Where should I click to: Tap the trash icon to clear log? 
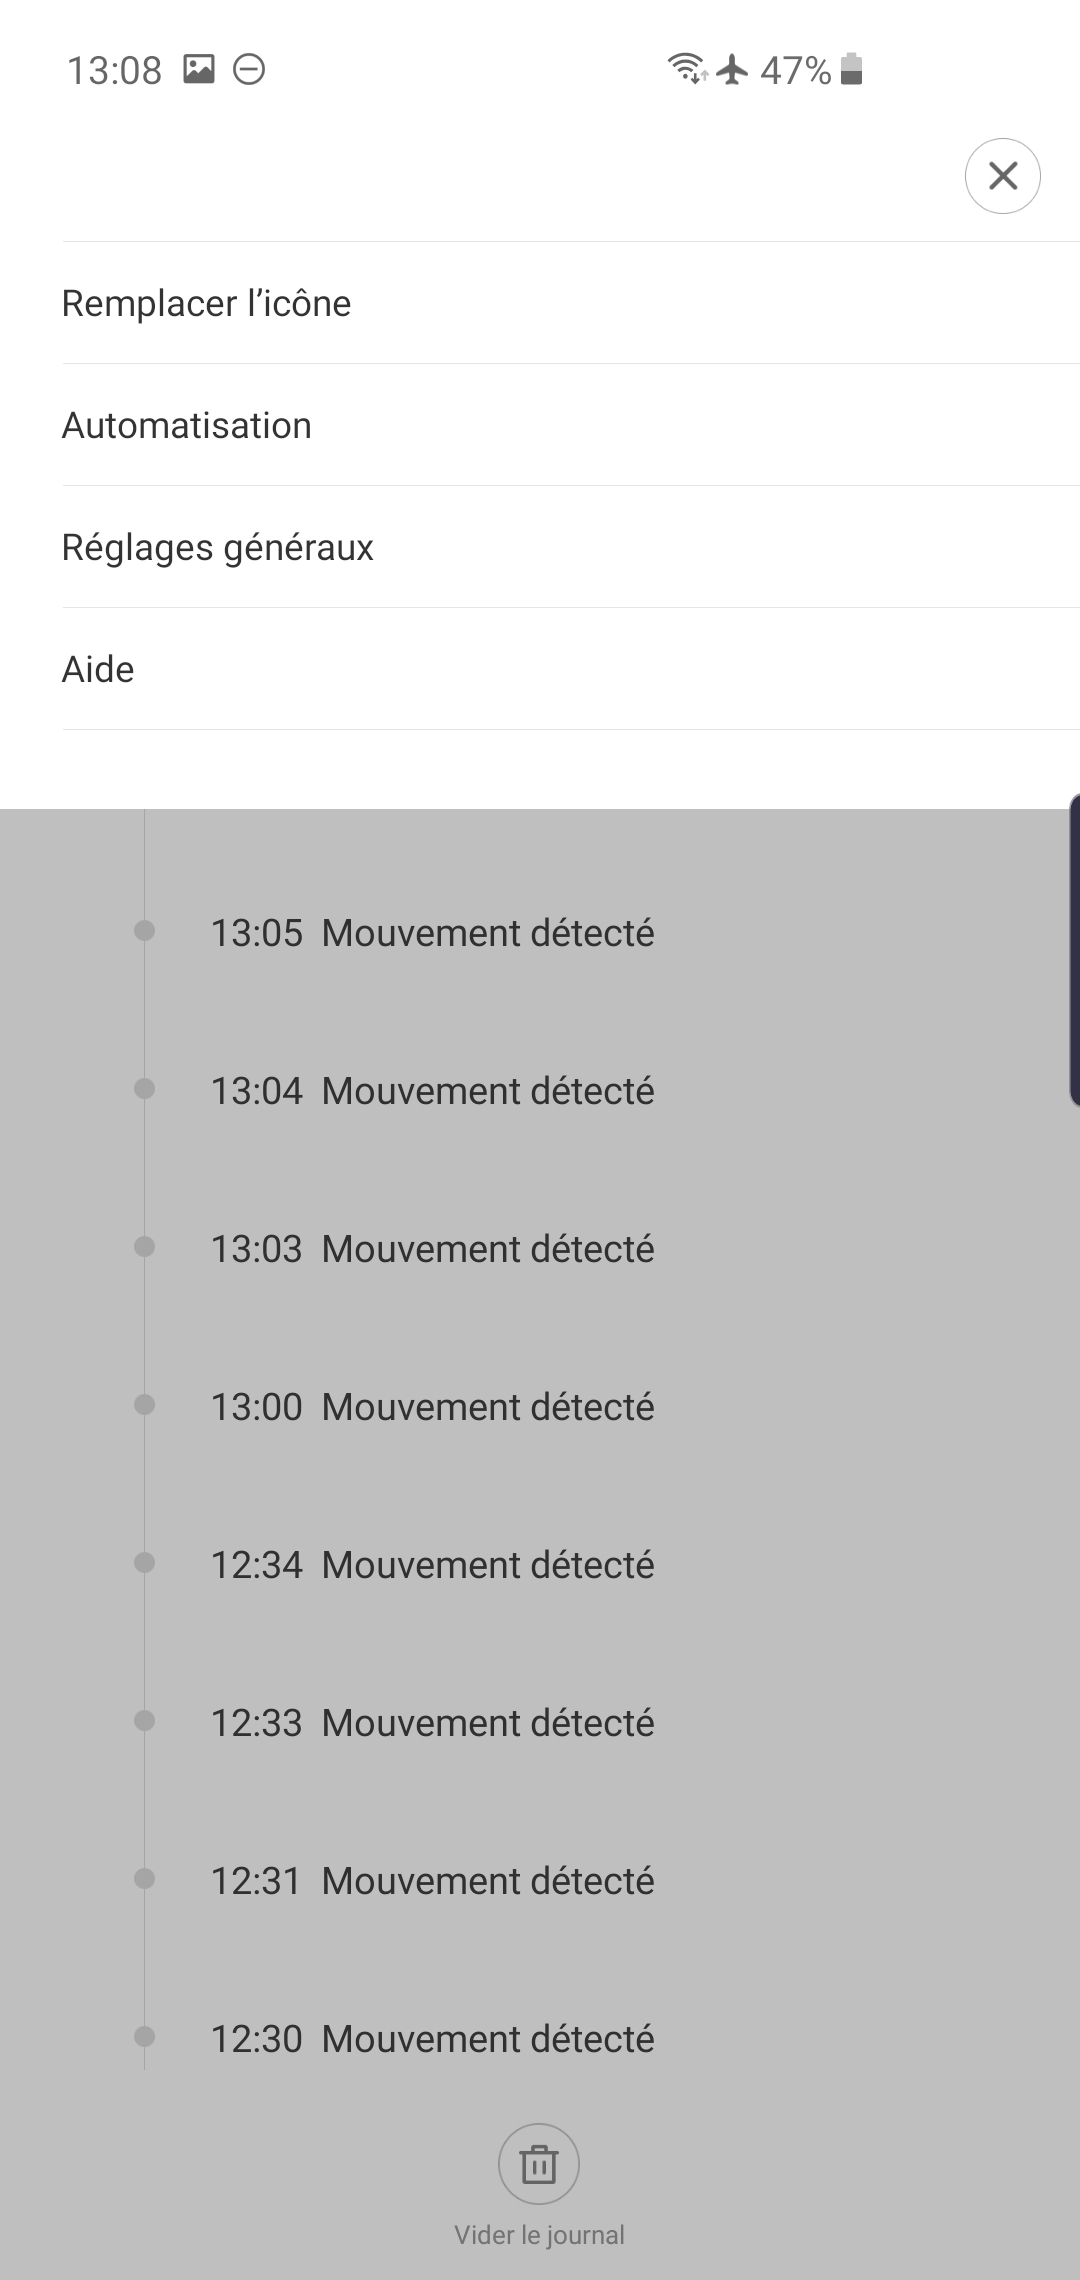click(539, 2164)
